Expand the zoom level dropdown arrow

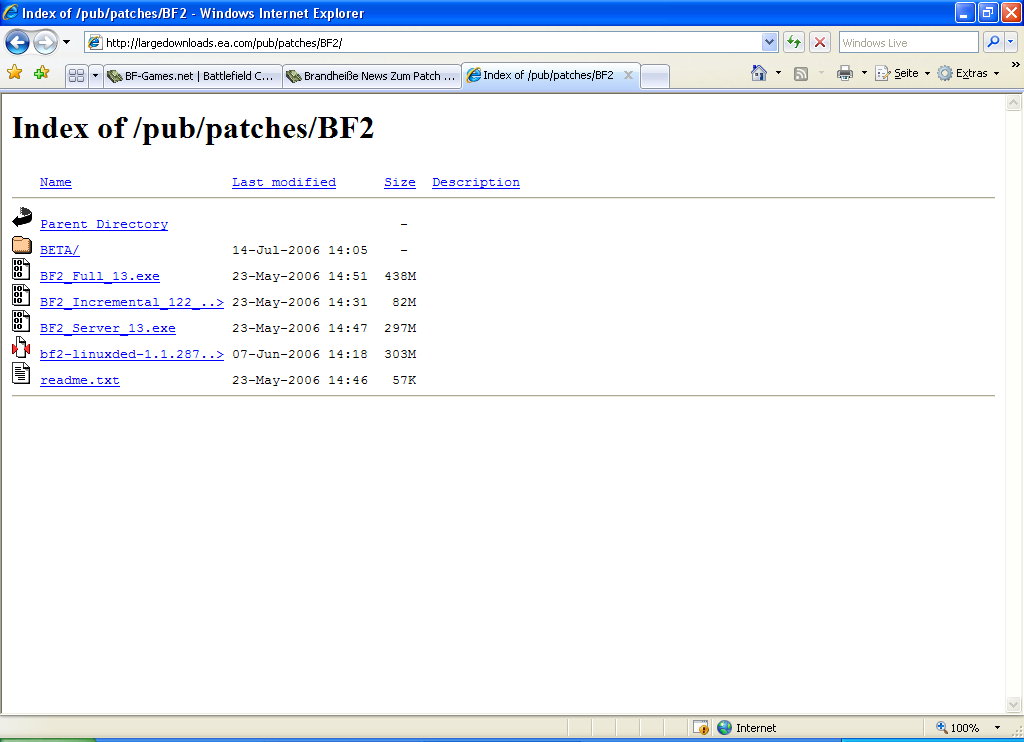tap(997, 728)
